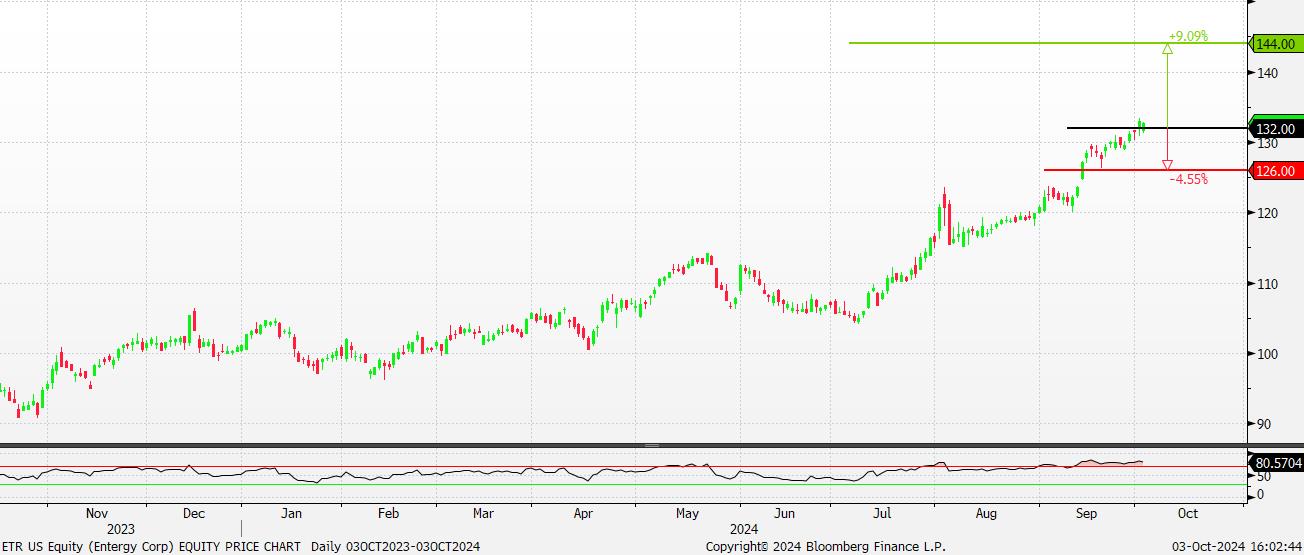Click the Oct month label on time axis
Image resolution: width=1304 pixels, height=555 pixels.
pyautogui.click(x=1188, y=513)
